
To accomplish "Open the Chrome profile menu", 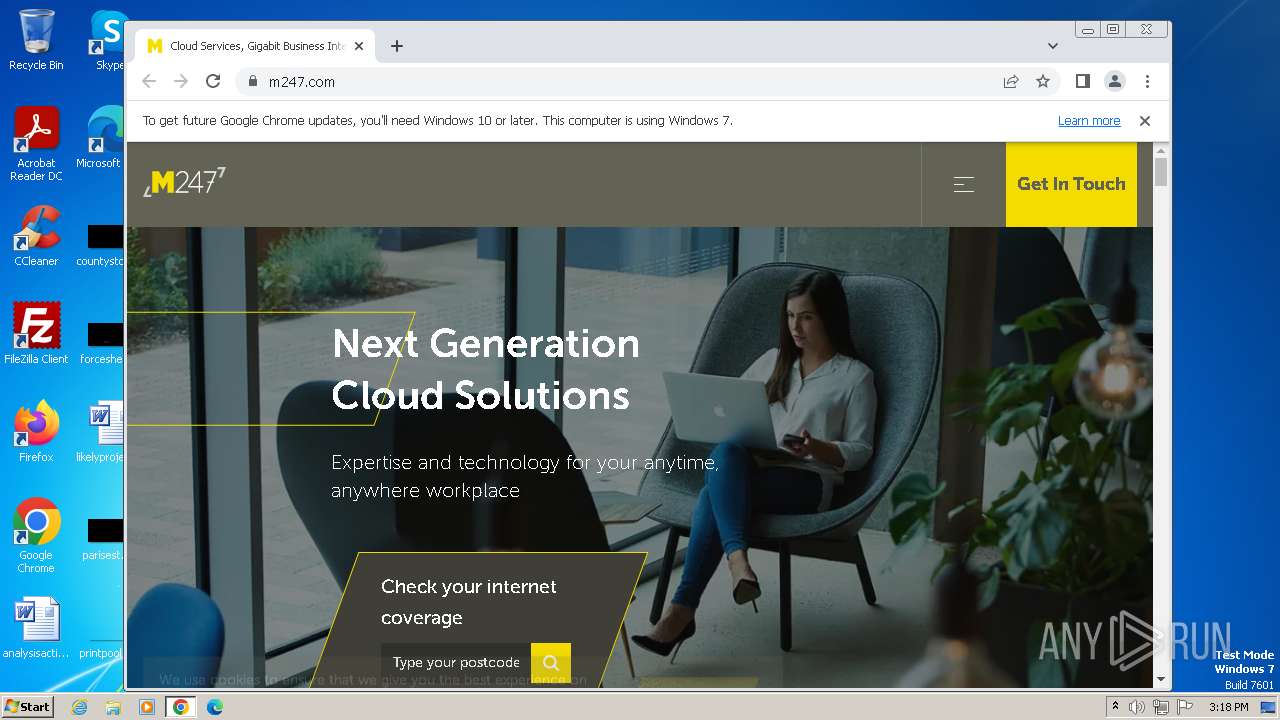I will 1115,82.
